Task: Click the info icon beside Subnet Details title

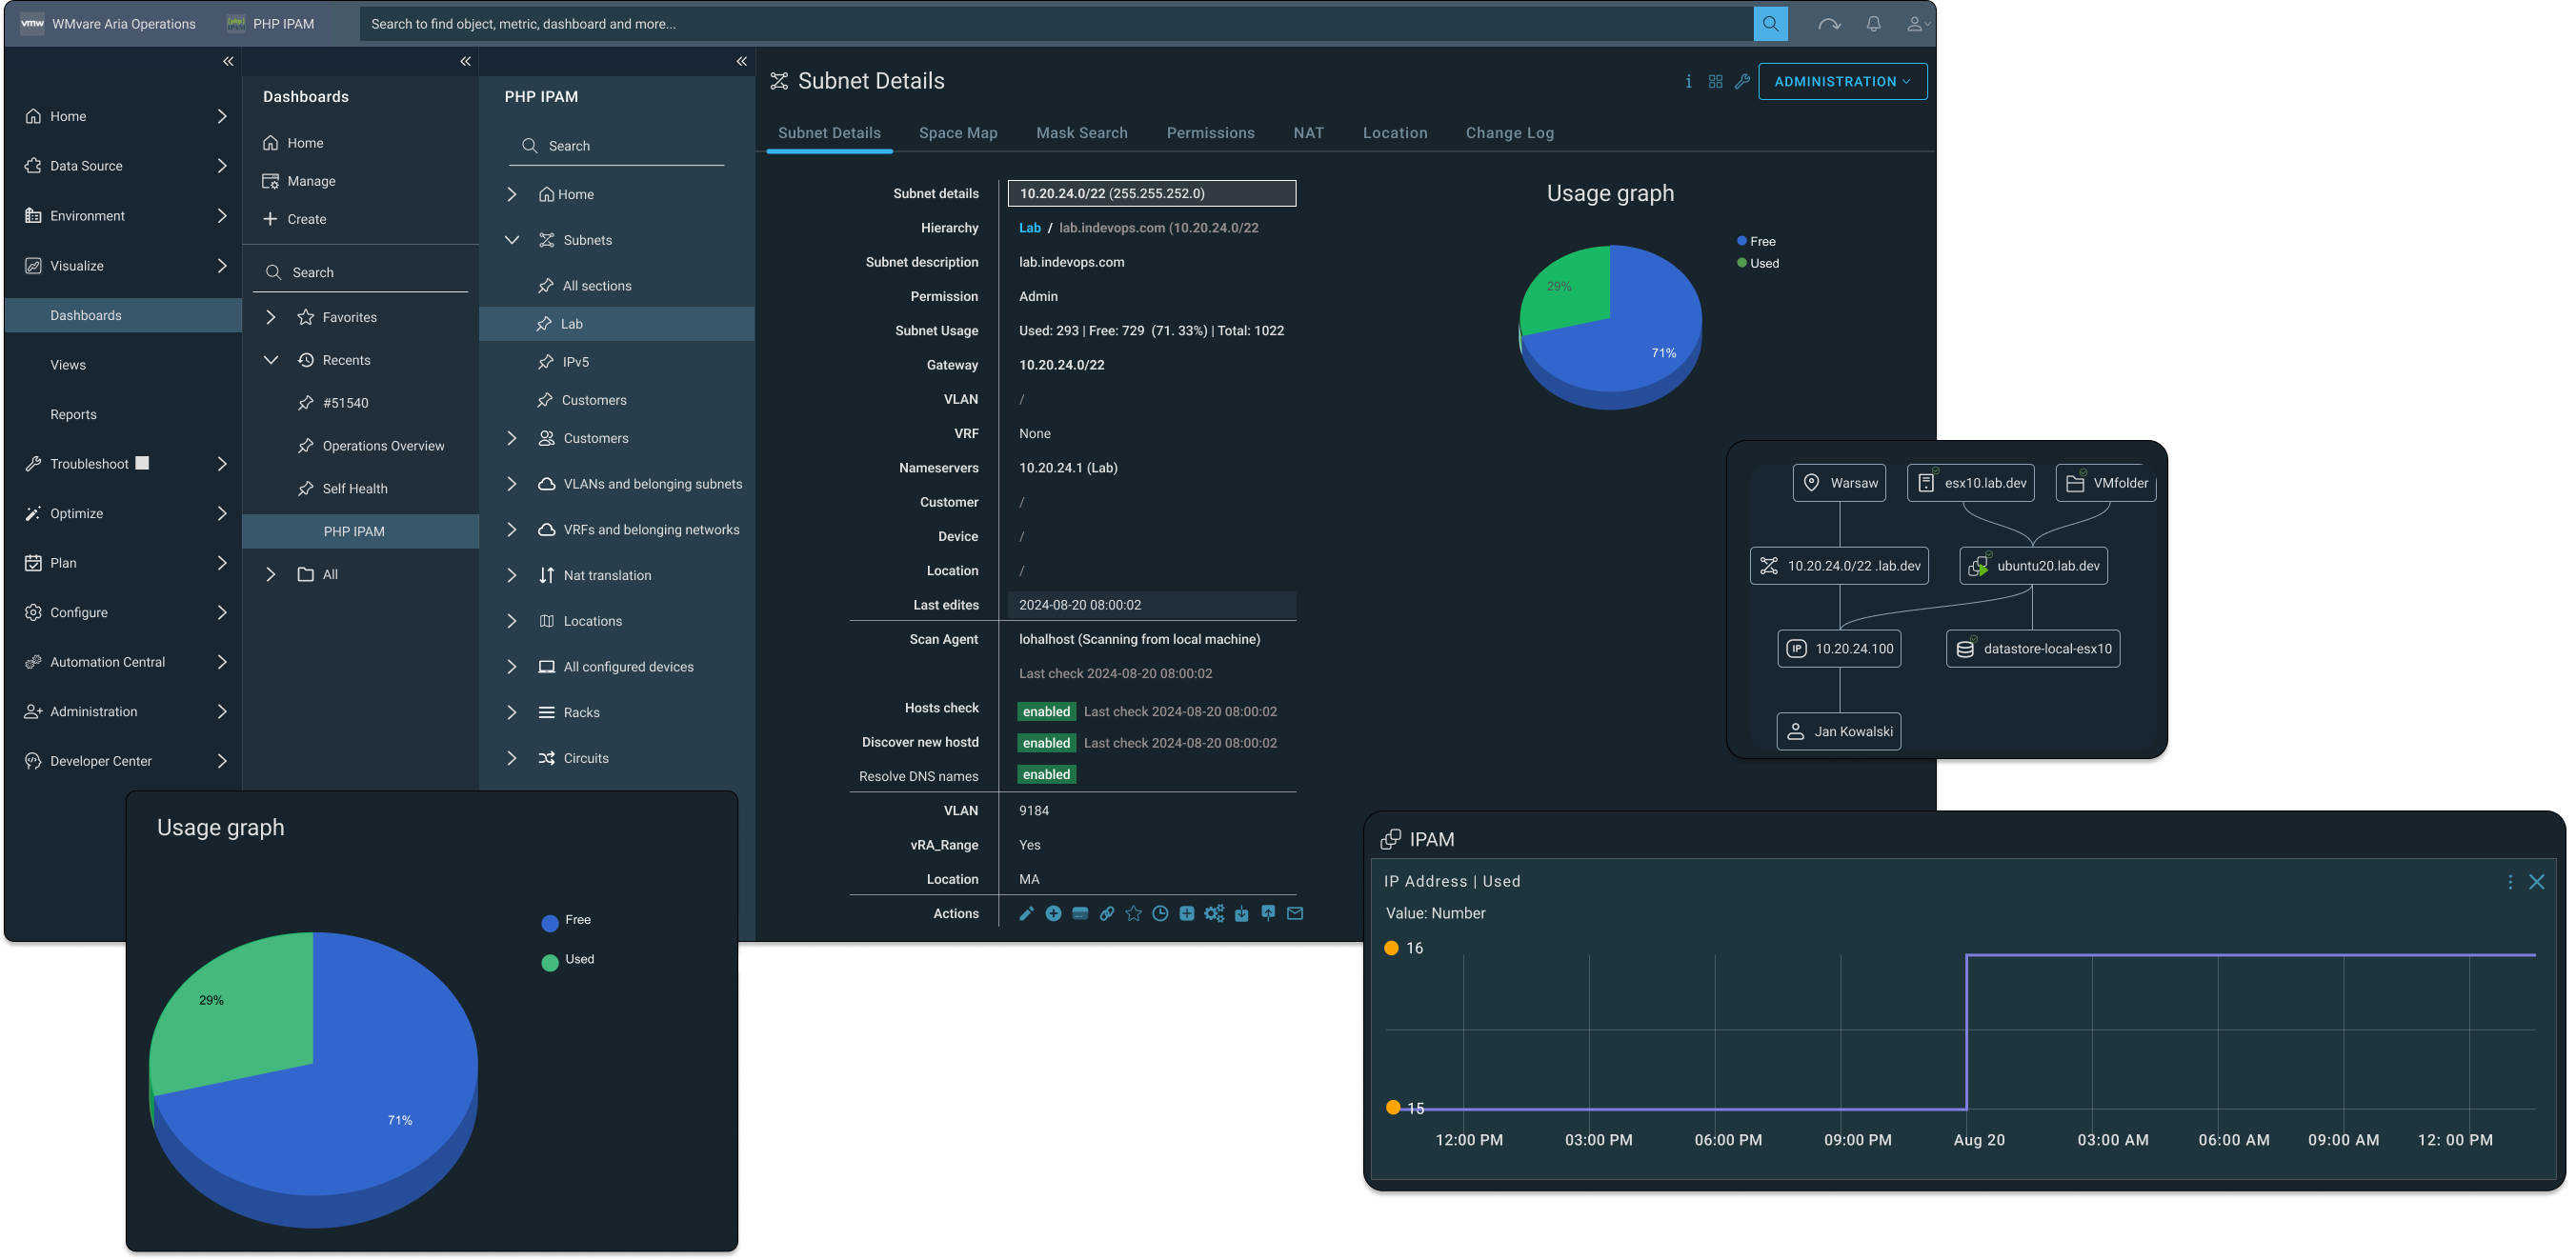Action: (x=1688, y=81)
